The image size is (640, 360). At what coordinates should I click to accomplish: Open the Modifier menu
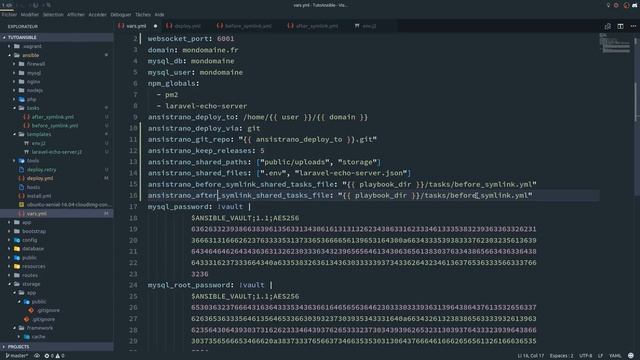[x=30, y=14]
